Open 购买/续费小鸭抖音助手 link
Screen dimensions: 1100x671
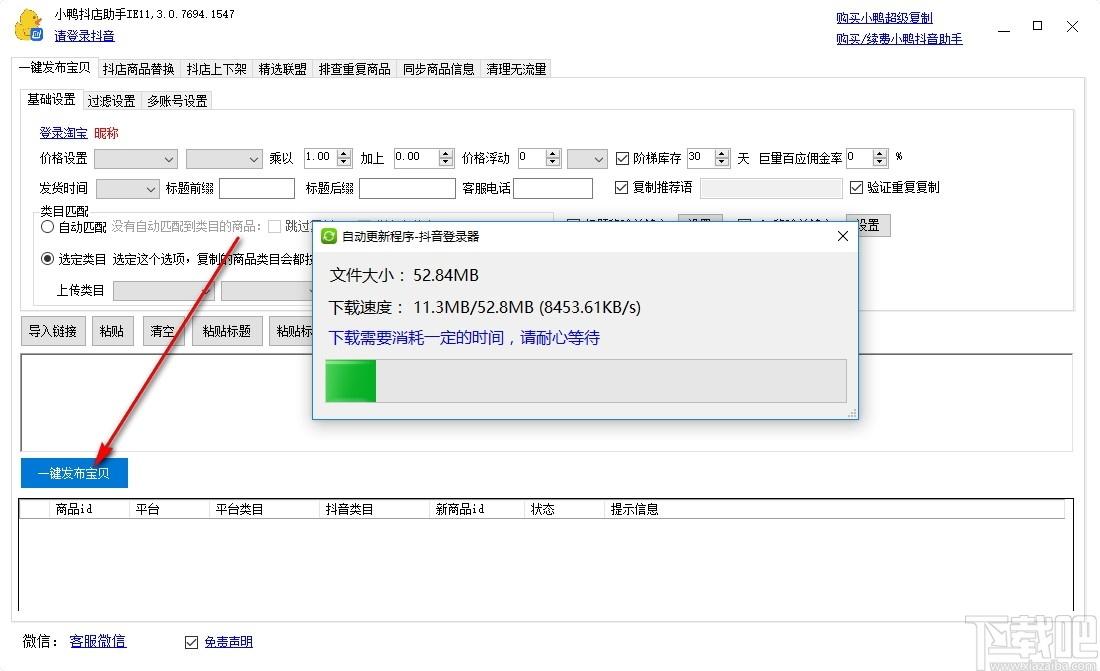[899, 39]
